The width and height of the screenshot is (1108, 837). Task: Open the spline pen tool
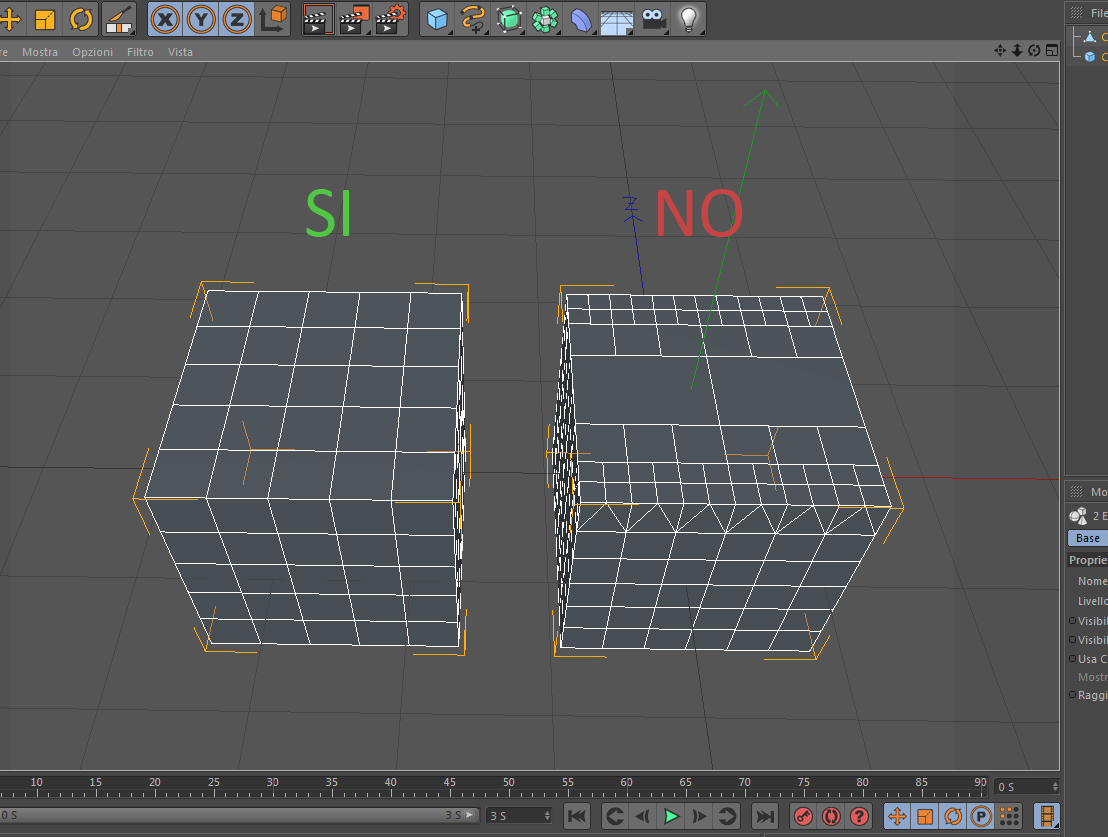click(x=473, y=19)
